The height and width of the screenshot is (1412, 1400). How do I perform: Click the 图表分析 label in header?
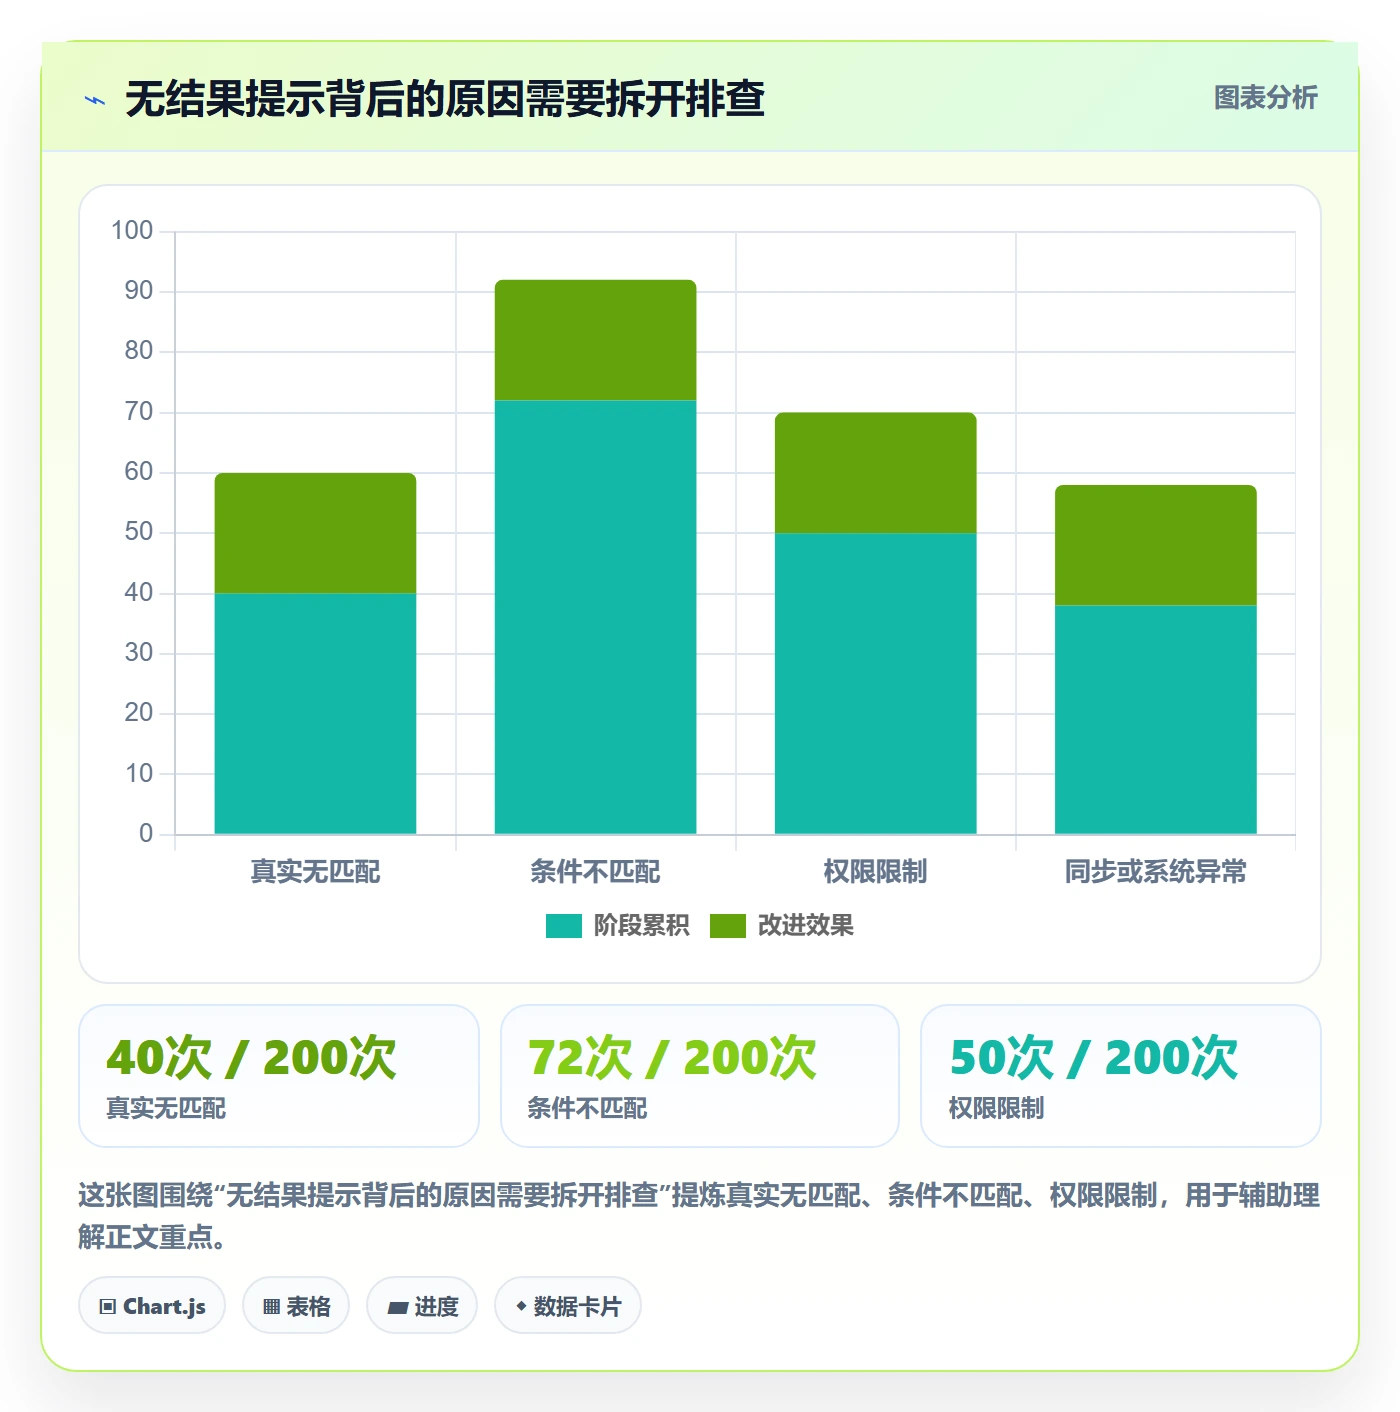[x=1265, y=97]
